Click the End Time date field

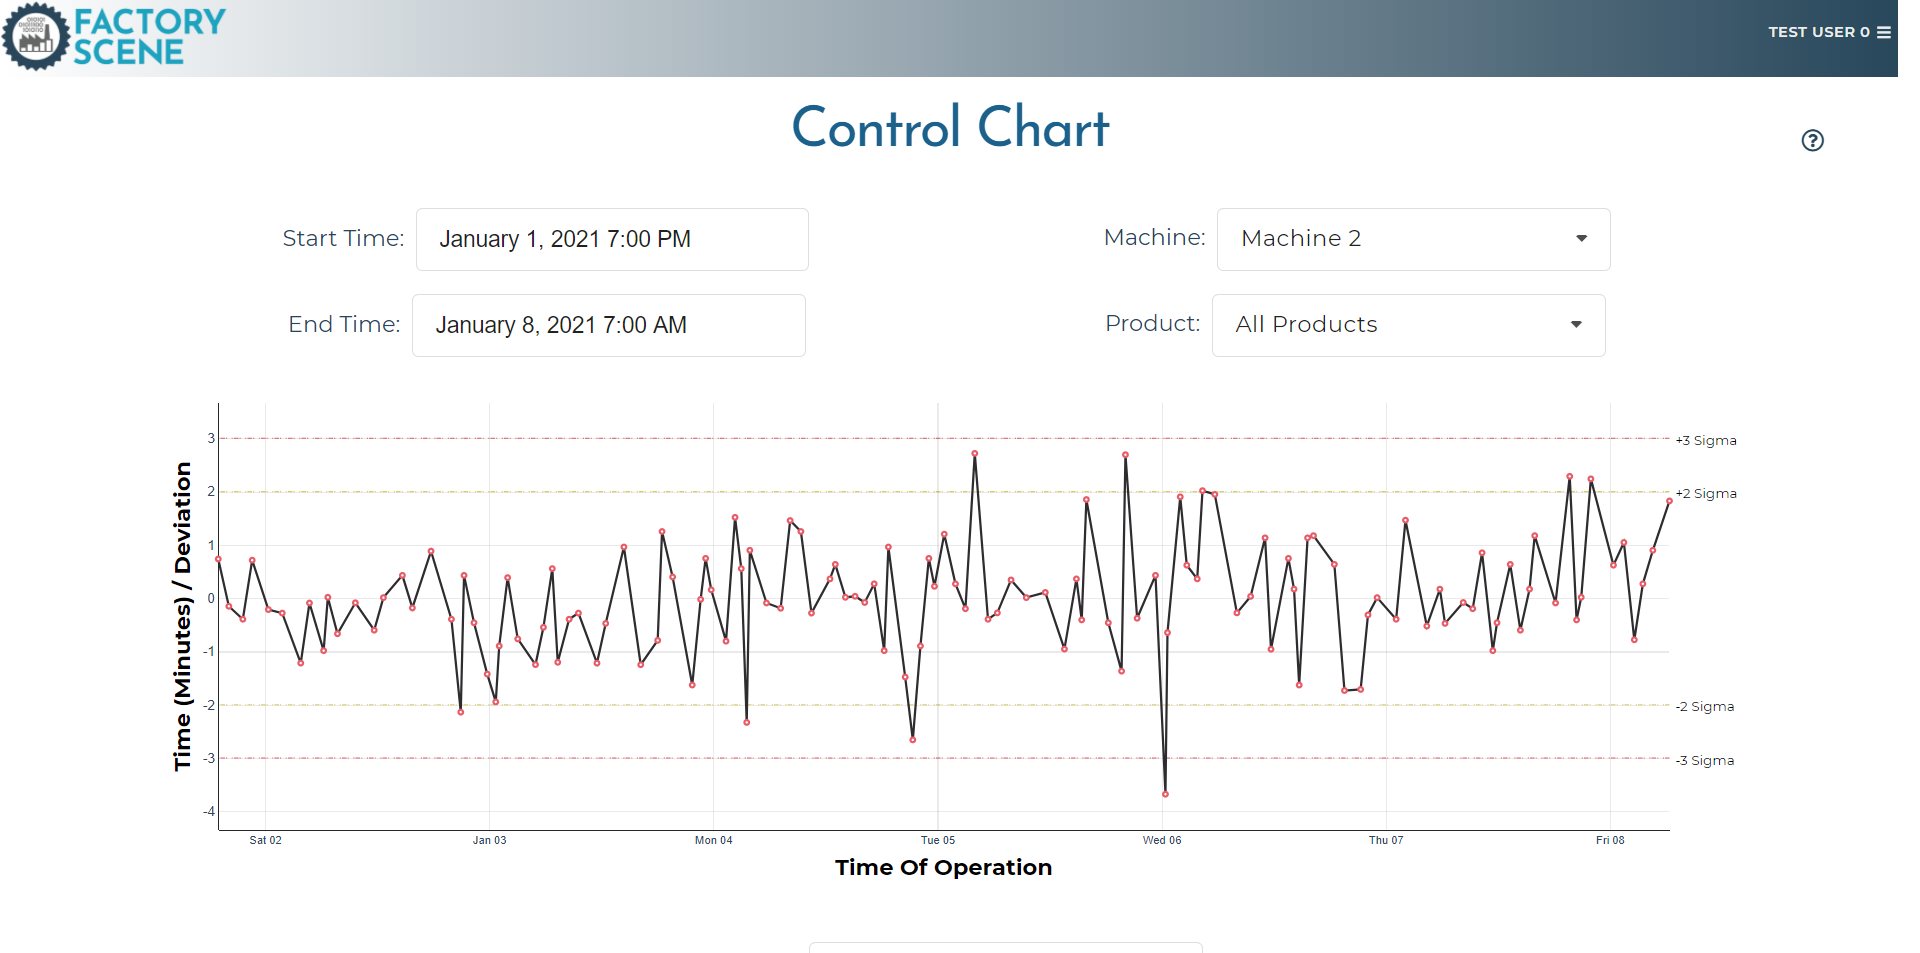pos(608,325)
